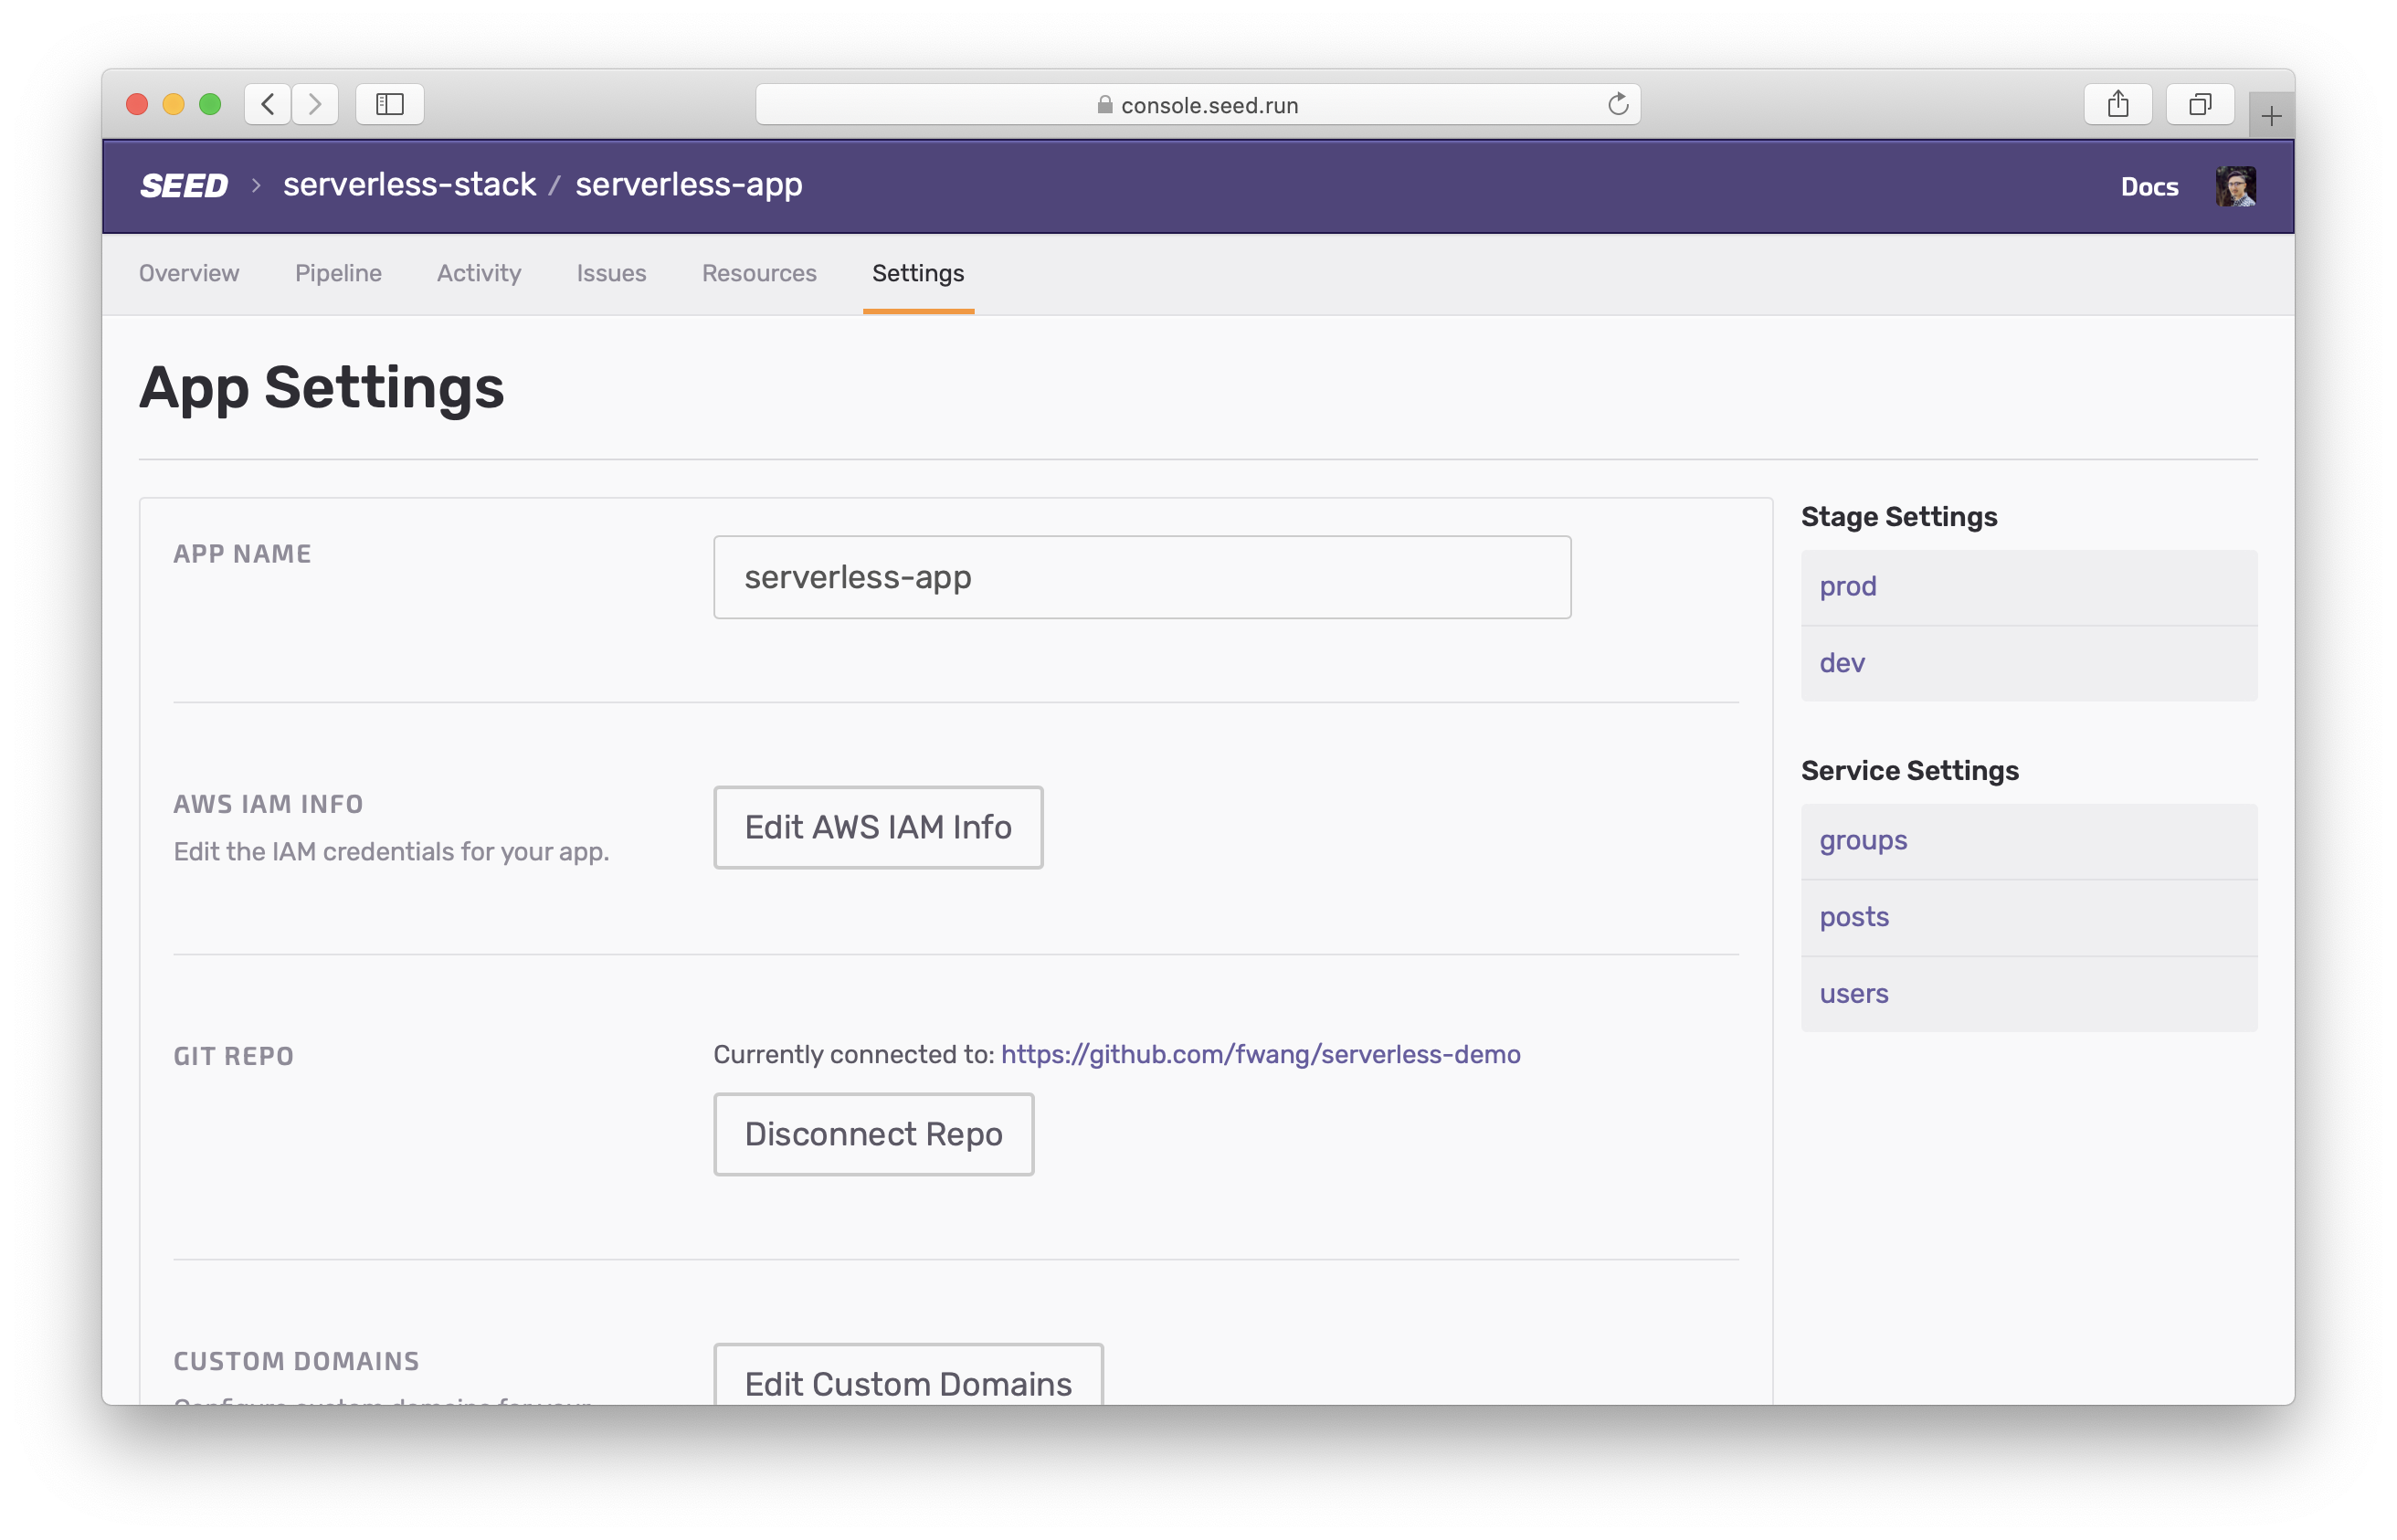Click the browser forward arrow

[x=315, y=104]
